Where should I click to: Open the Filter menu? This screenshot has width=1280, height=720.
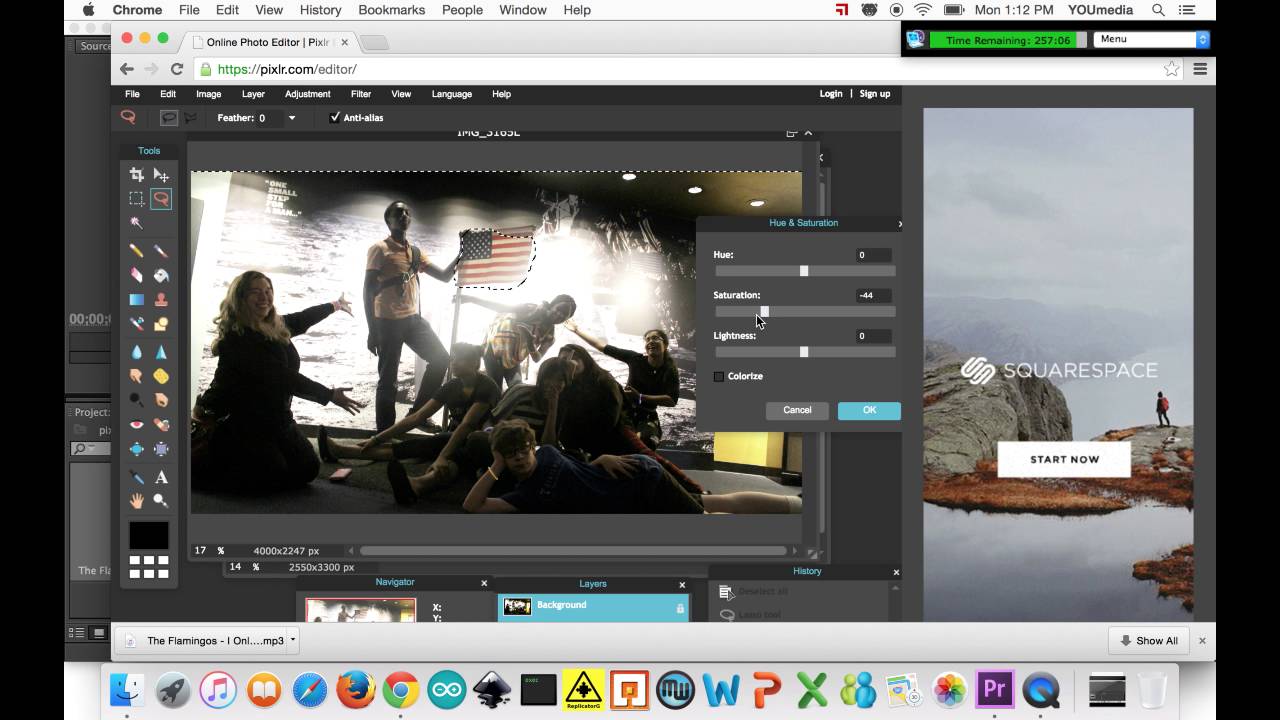point(361,94)
